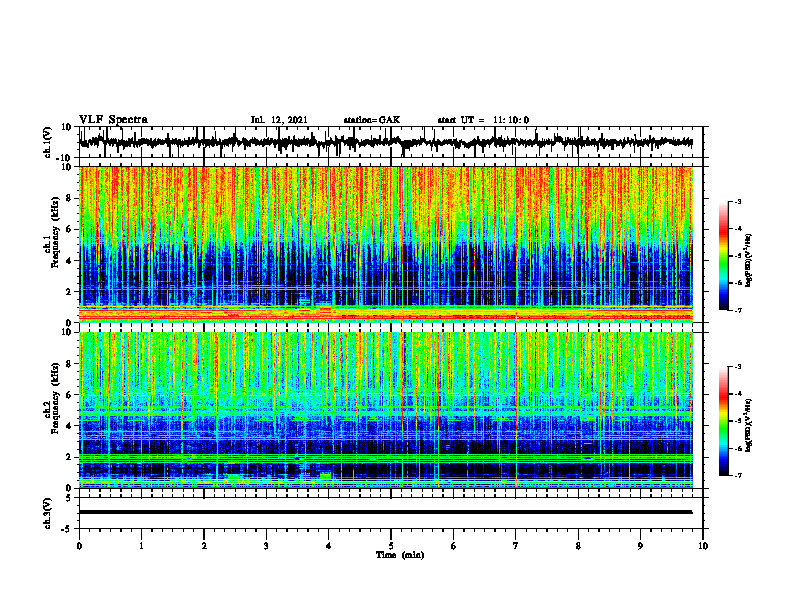The image size is (792, 612).
Task: Click the "station=GAK" header text
Action: [x=372, y=120]
